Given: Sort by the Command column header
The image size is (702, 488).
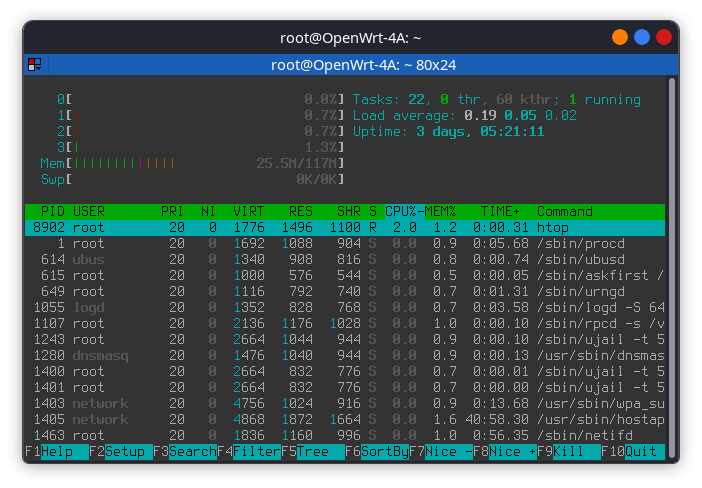Looking at the screenshot, I should click(565, 211).
